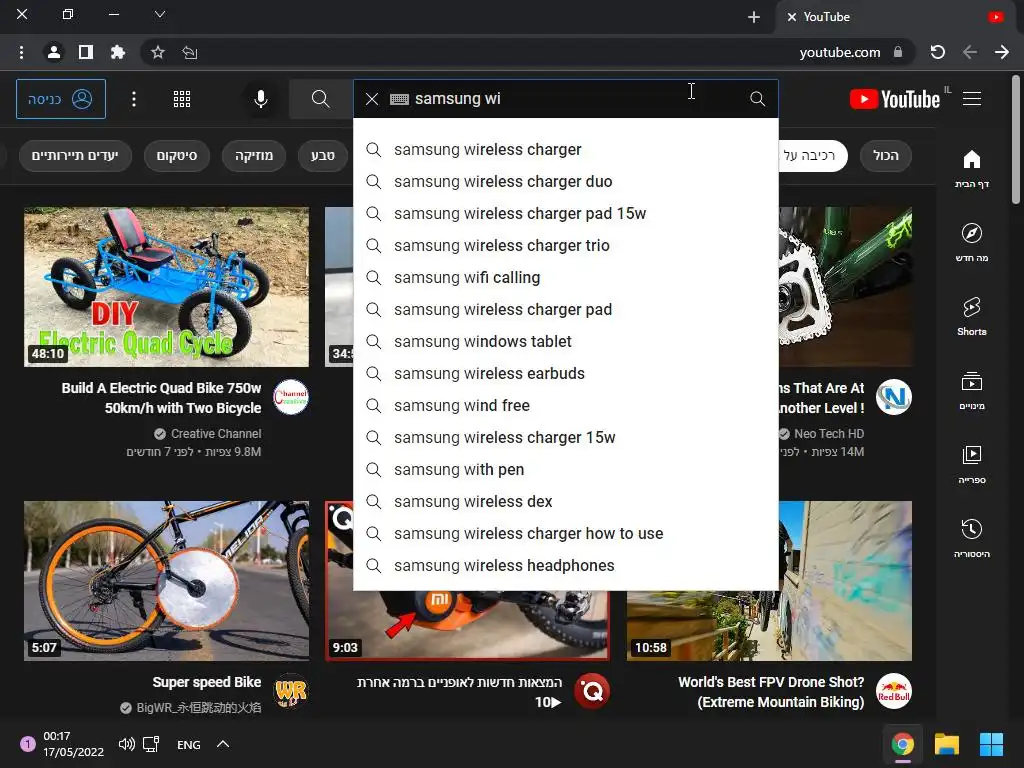Click the search button beside the microphone
1024x768 pixels.
pos(320,99)
